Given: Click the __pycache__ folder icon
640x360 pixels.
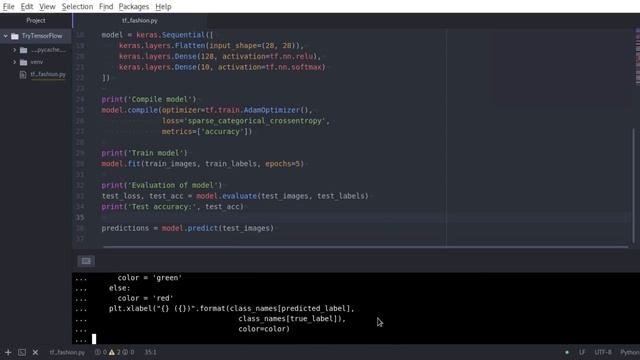Looking at the screenshot, I should coord(24,50).
